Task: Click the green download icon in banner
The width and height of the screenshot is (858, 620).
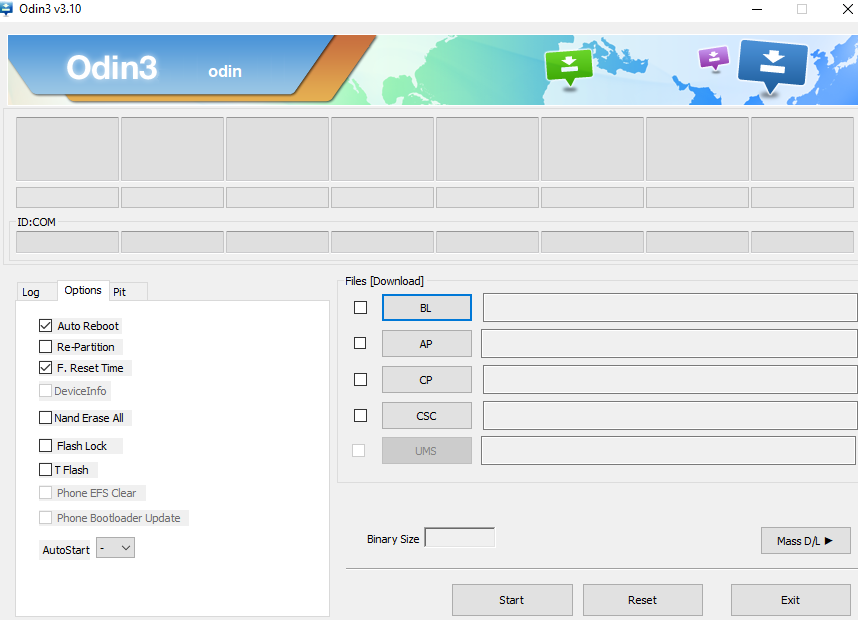Action: point(568,66)
